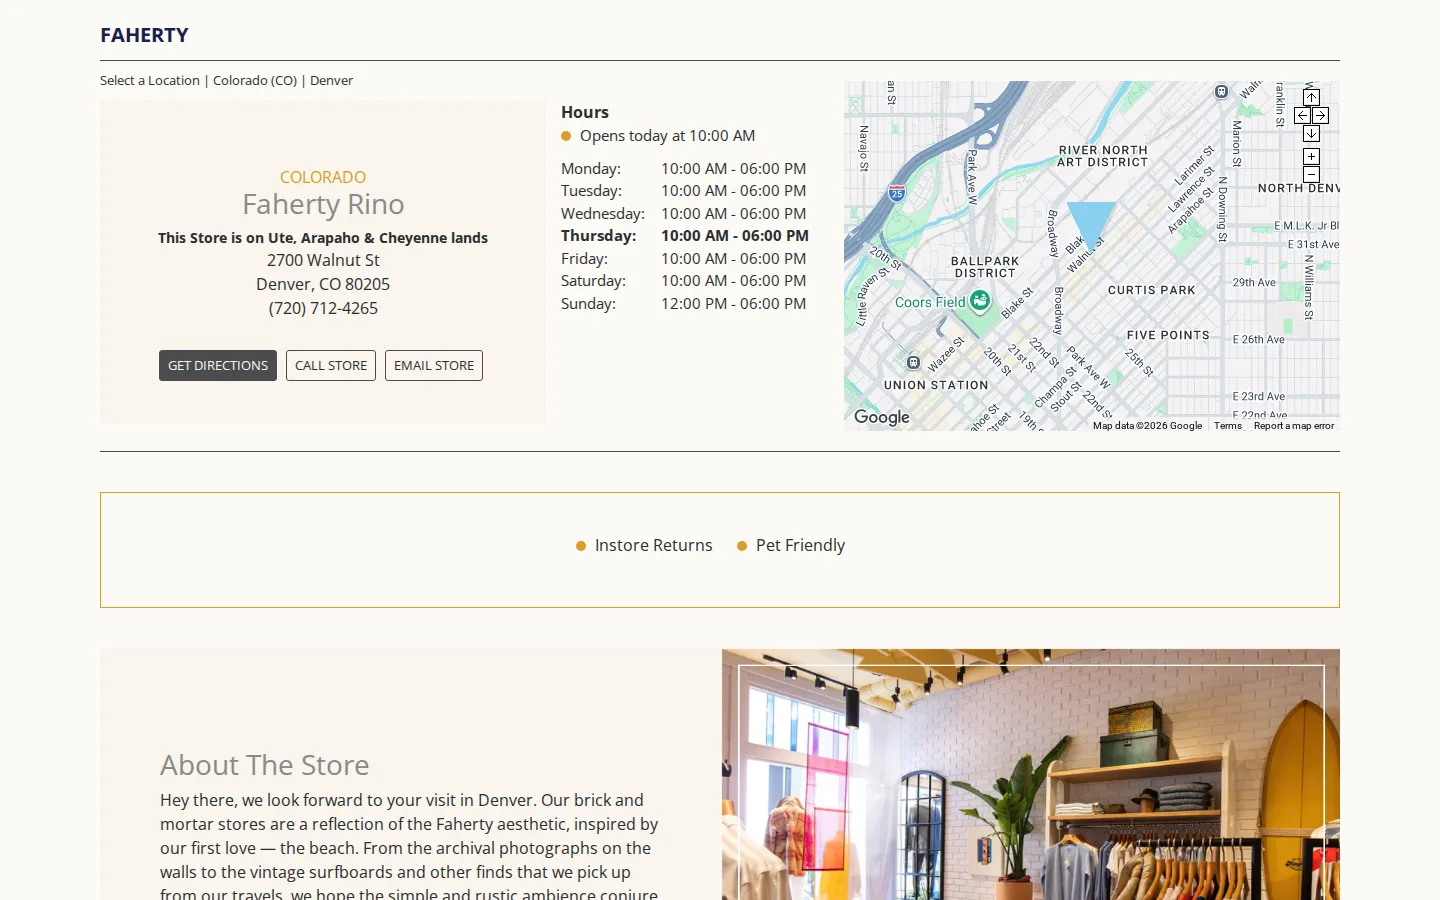Viewport: 1440px width, 900px height.
Task: Pan the map down with the arrow
Action: pyautogui.click(x=1311, y=134)
